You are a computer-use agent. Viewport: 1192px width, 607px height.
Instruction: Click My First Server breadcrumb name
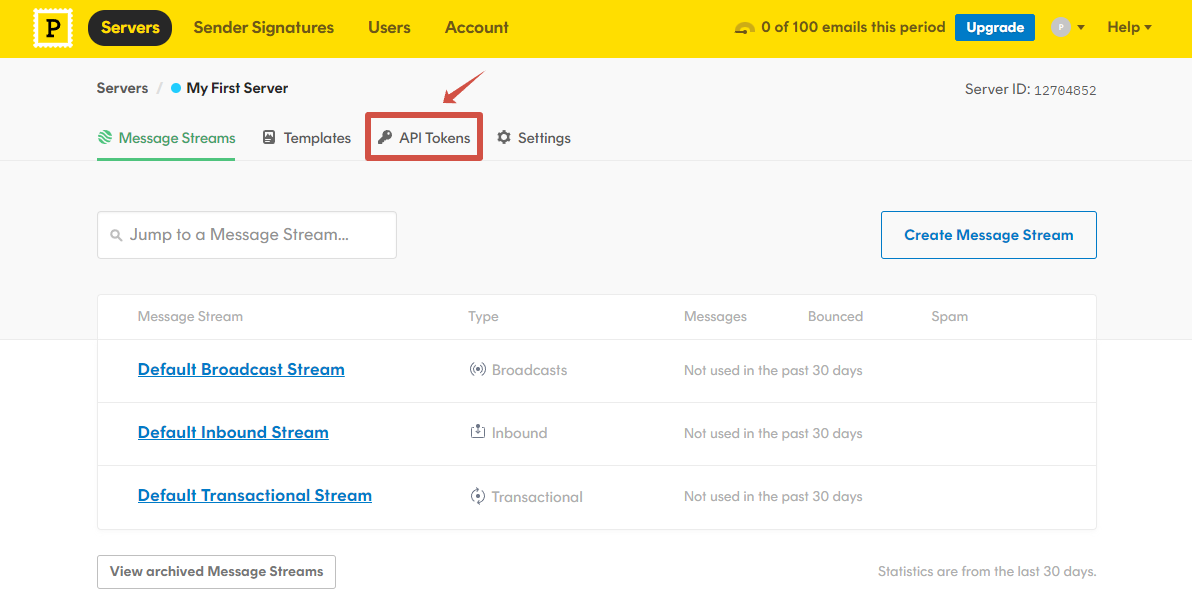[237, 88]
